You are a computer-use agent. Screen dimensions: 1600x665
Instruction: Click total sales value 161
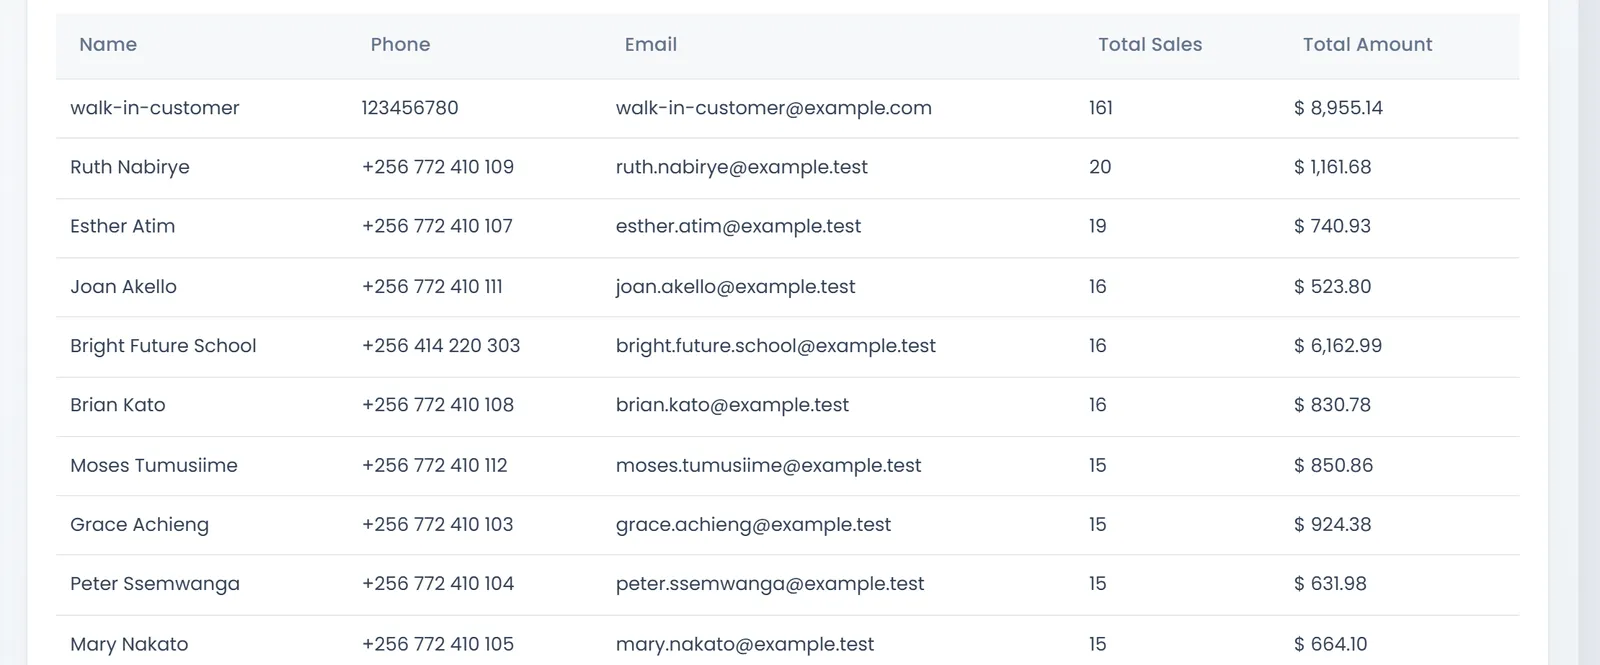tap(1101, 108)
